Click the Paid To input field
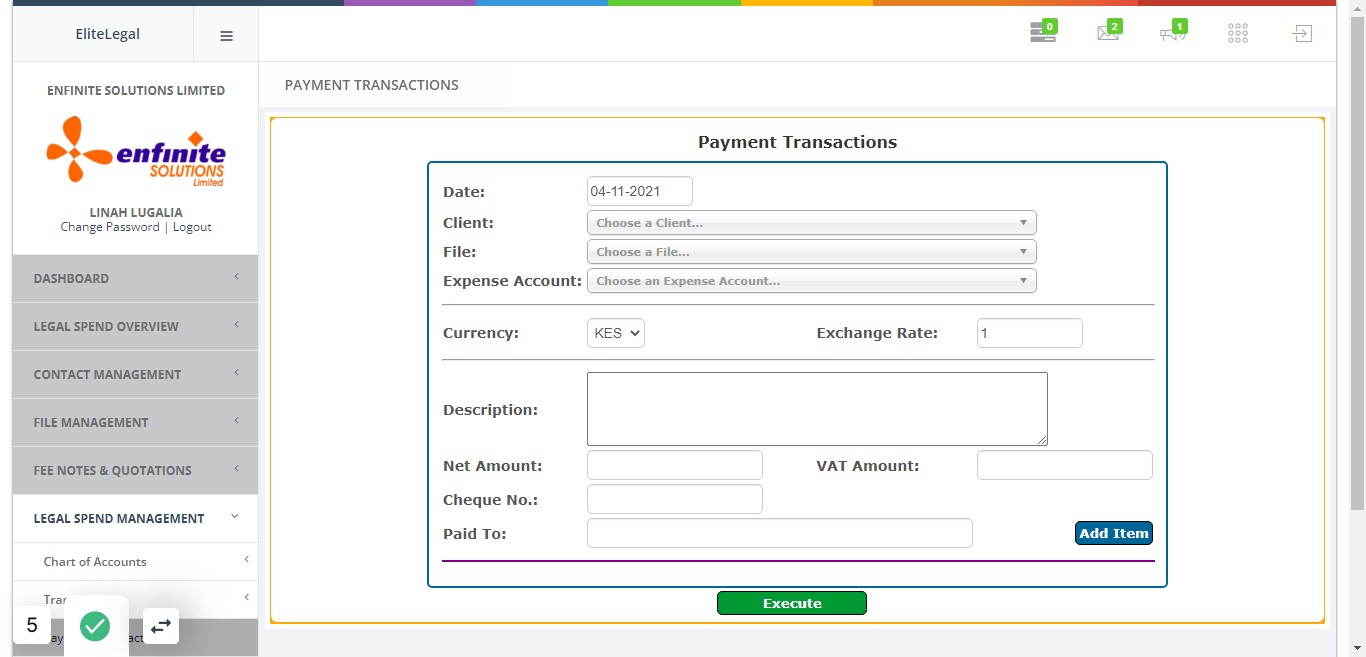 tap(780, 533)
